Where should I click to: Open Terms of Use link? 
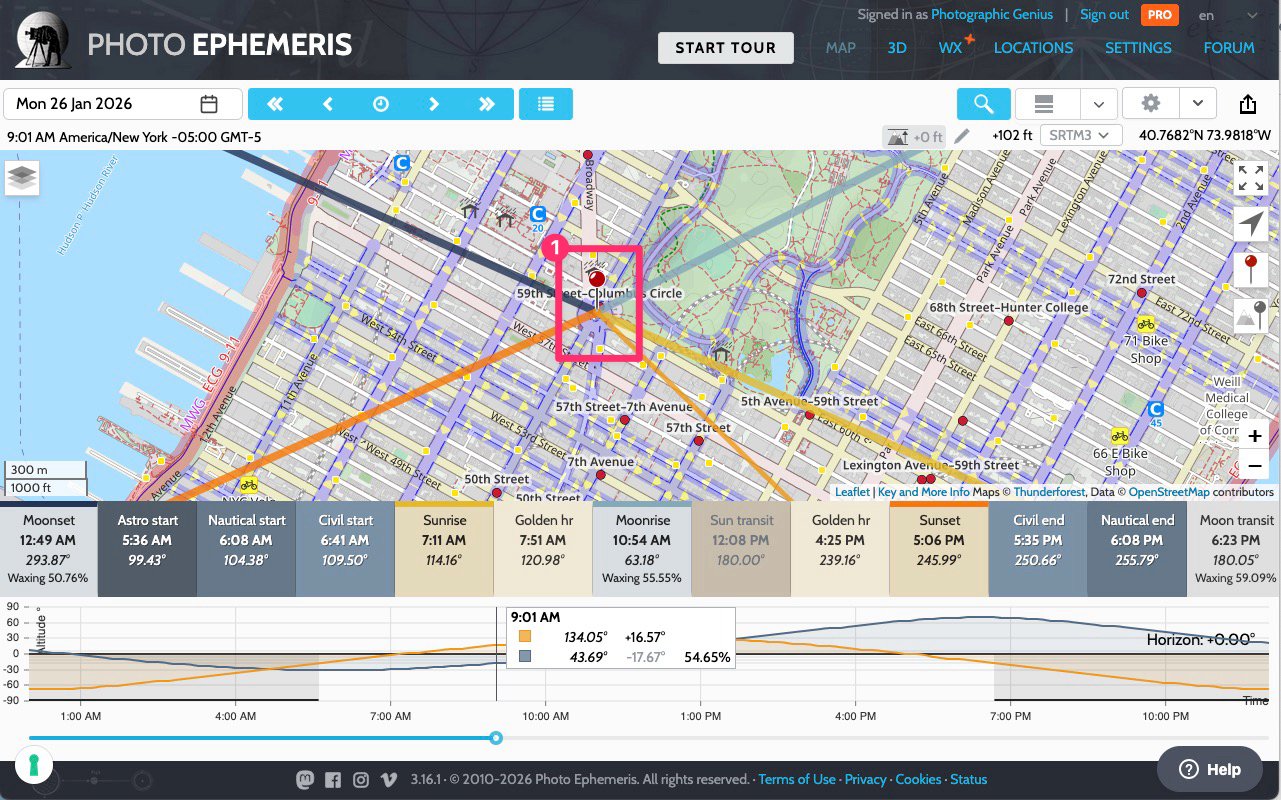click(797, 779)
